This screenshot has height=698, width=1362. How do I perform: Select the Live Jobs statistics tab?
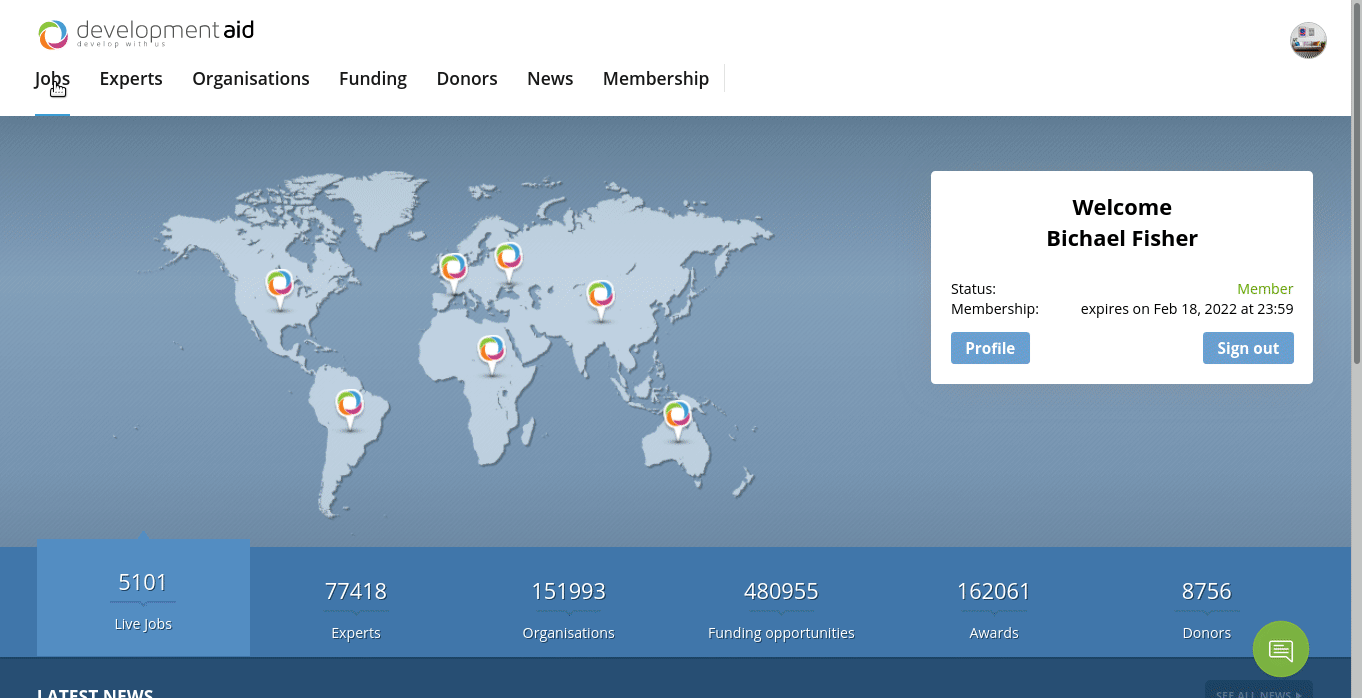[143, 598]
